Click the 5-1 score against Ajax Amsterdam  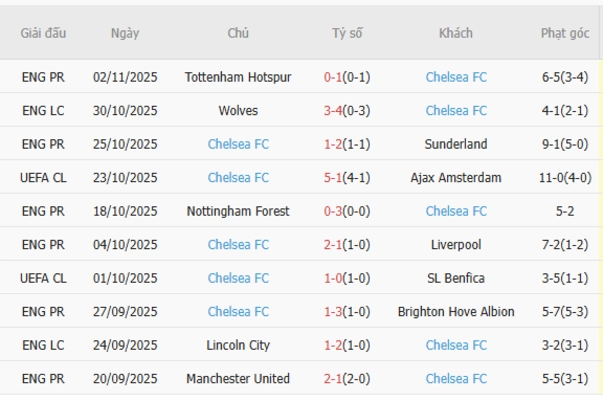tap(334, 178)
